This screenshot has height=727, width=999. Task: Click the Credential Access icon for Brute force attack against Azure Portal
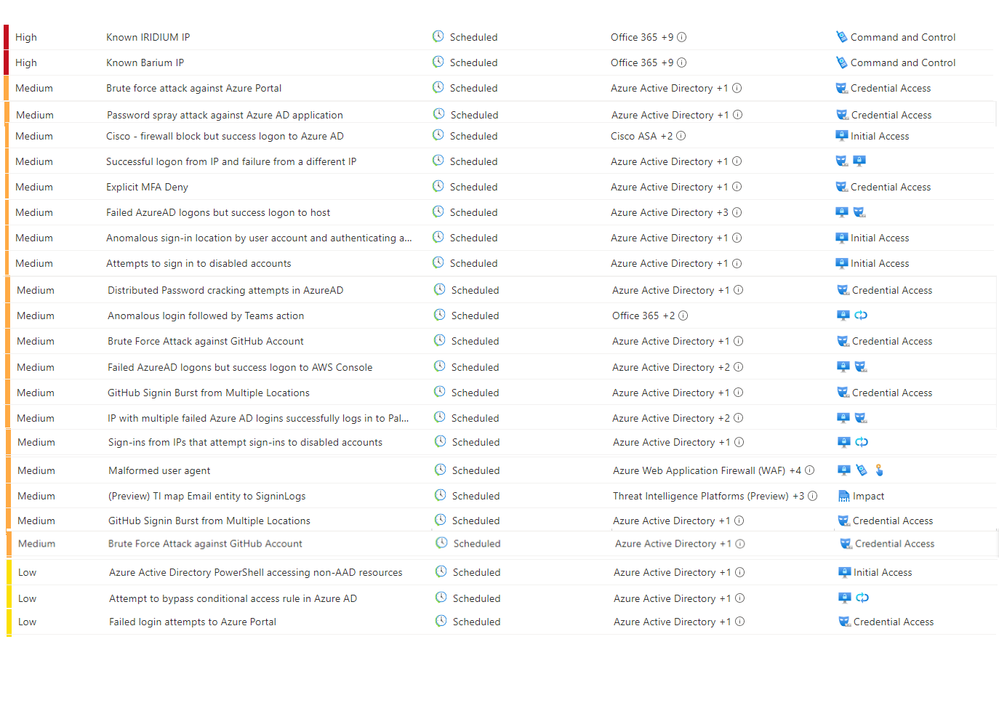[x=842, y=88]
